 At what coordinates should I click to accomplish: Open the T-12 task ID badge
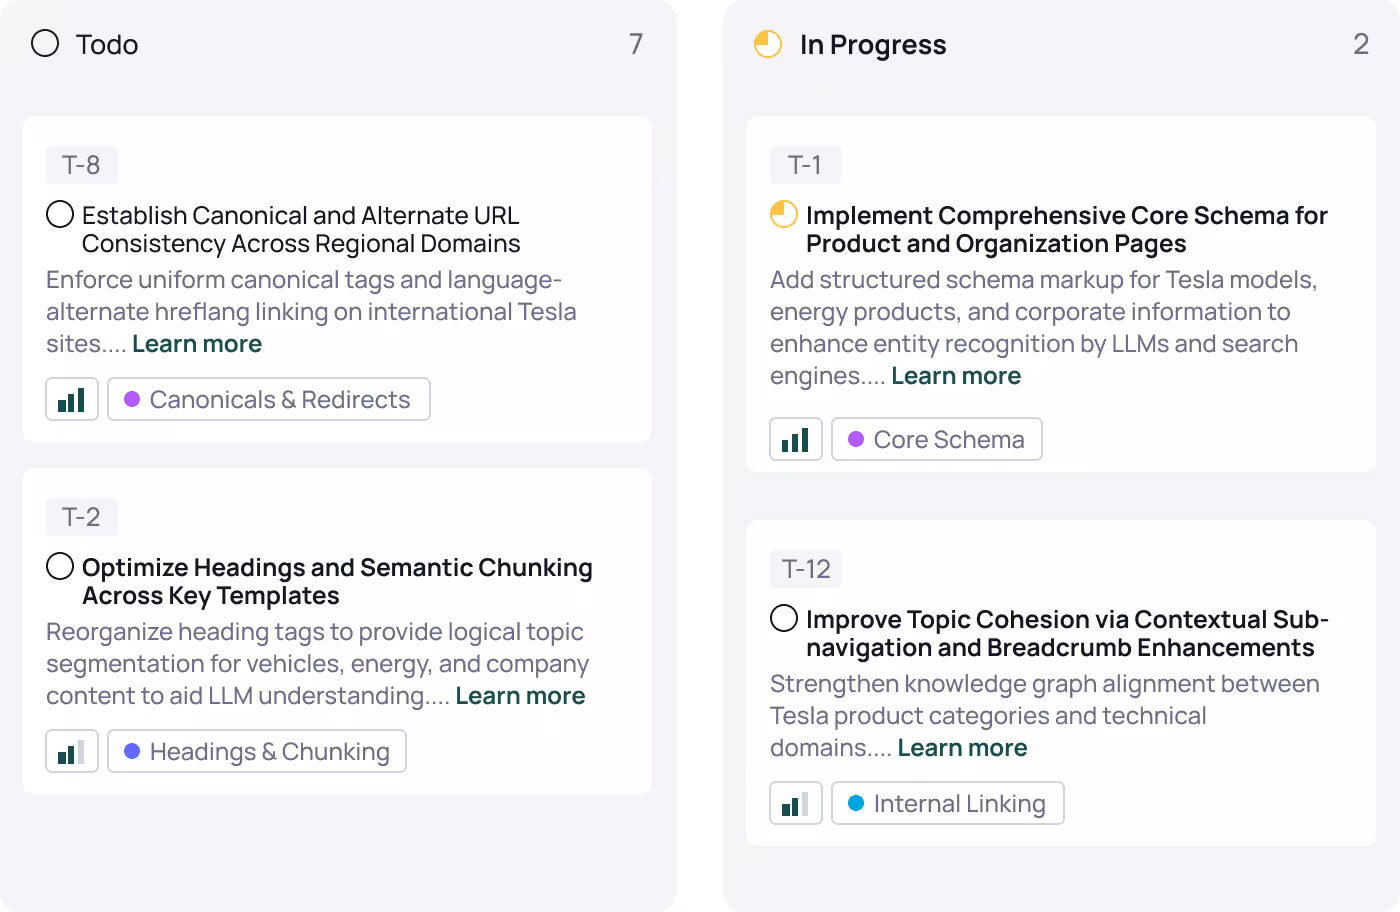point(806,569)
